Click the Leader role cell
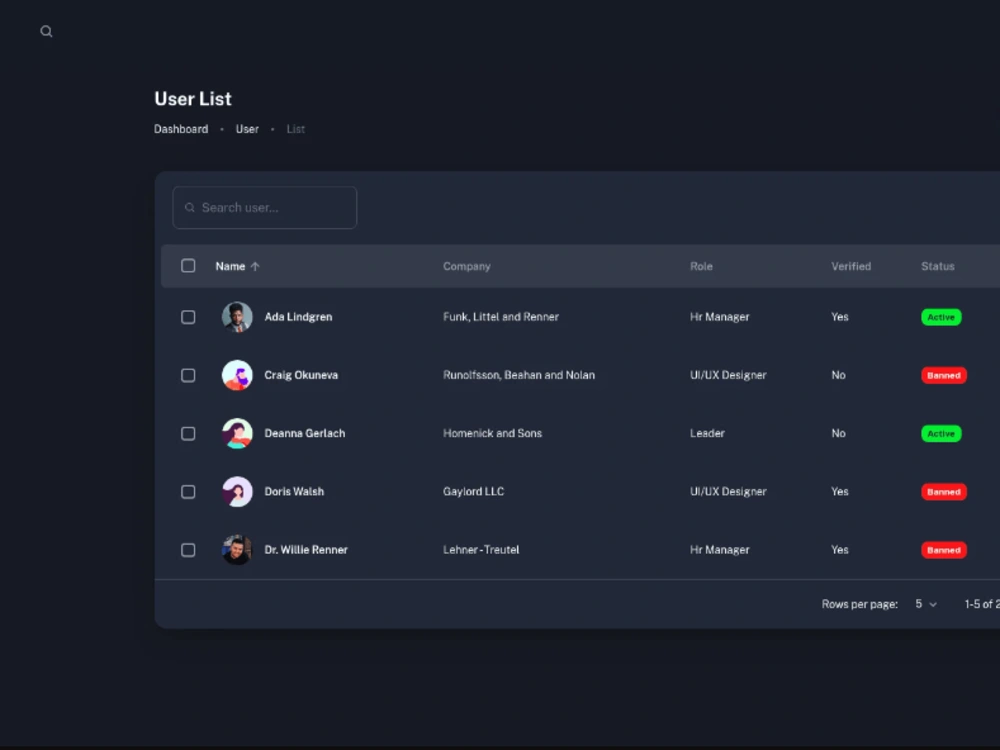 click(x=707, y=434)
